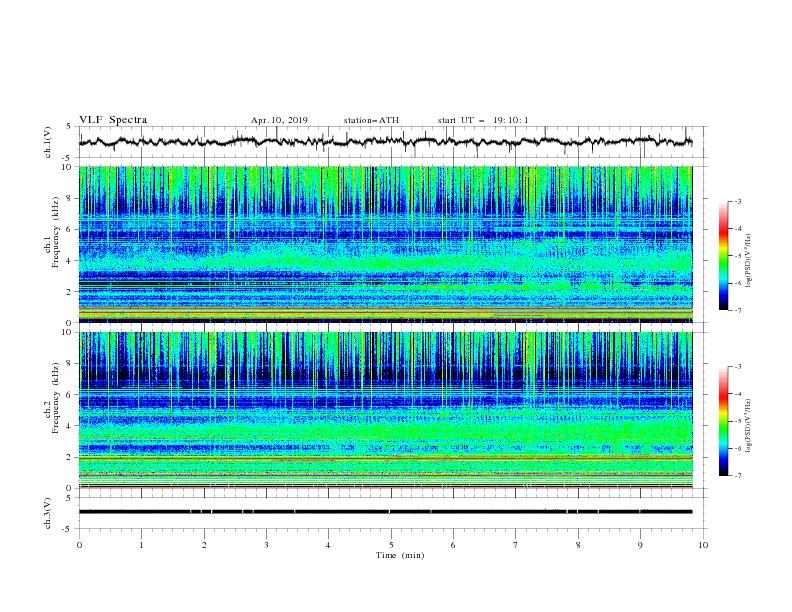Click inside the ch.2 spectrogram panel
This screenshot has height=612, width=792.
tap(385, 410)
